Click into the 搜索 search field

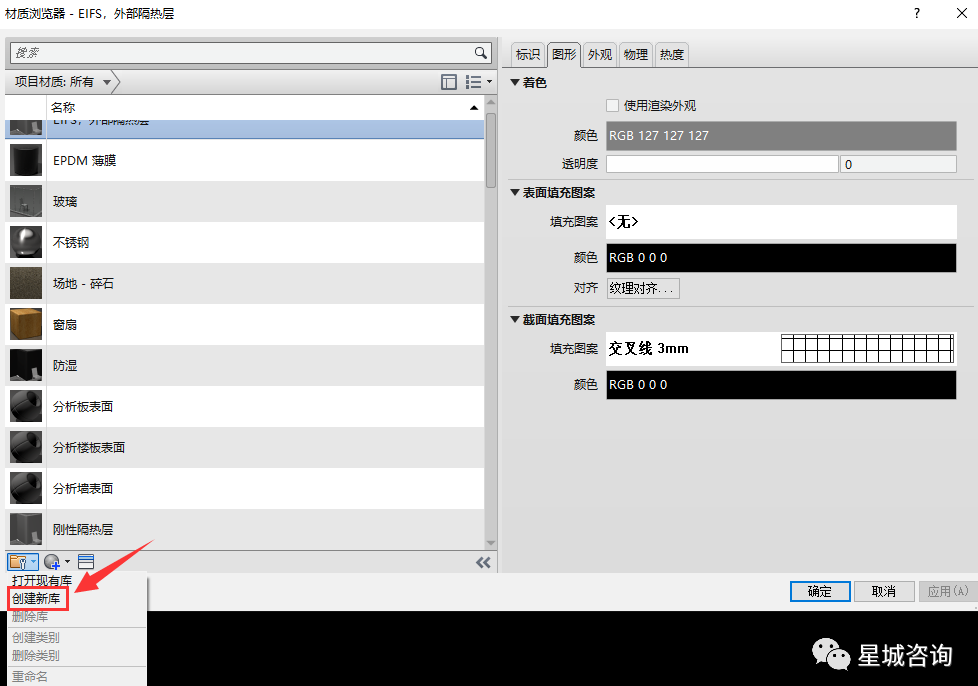tap(240, 52)
